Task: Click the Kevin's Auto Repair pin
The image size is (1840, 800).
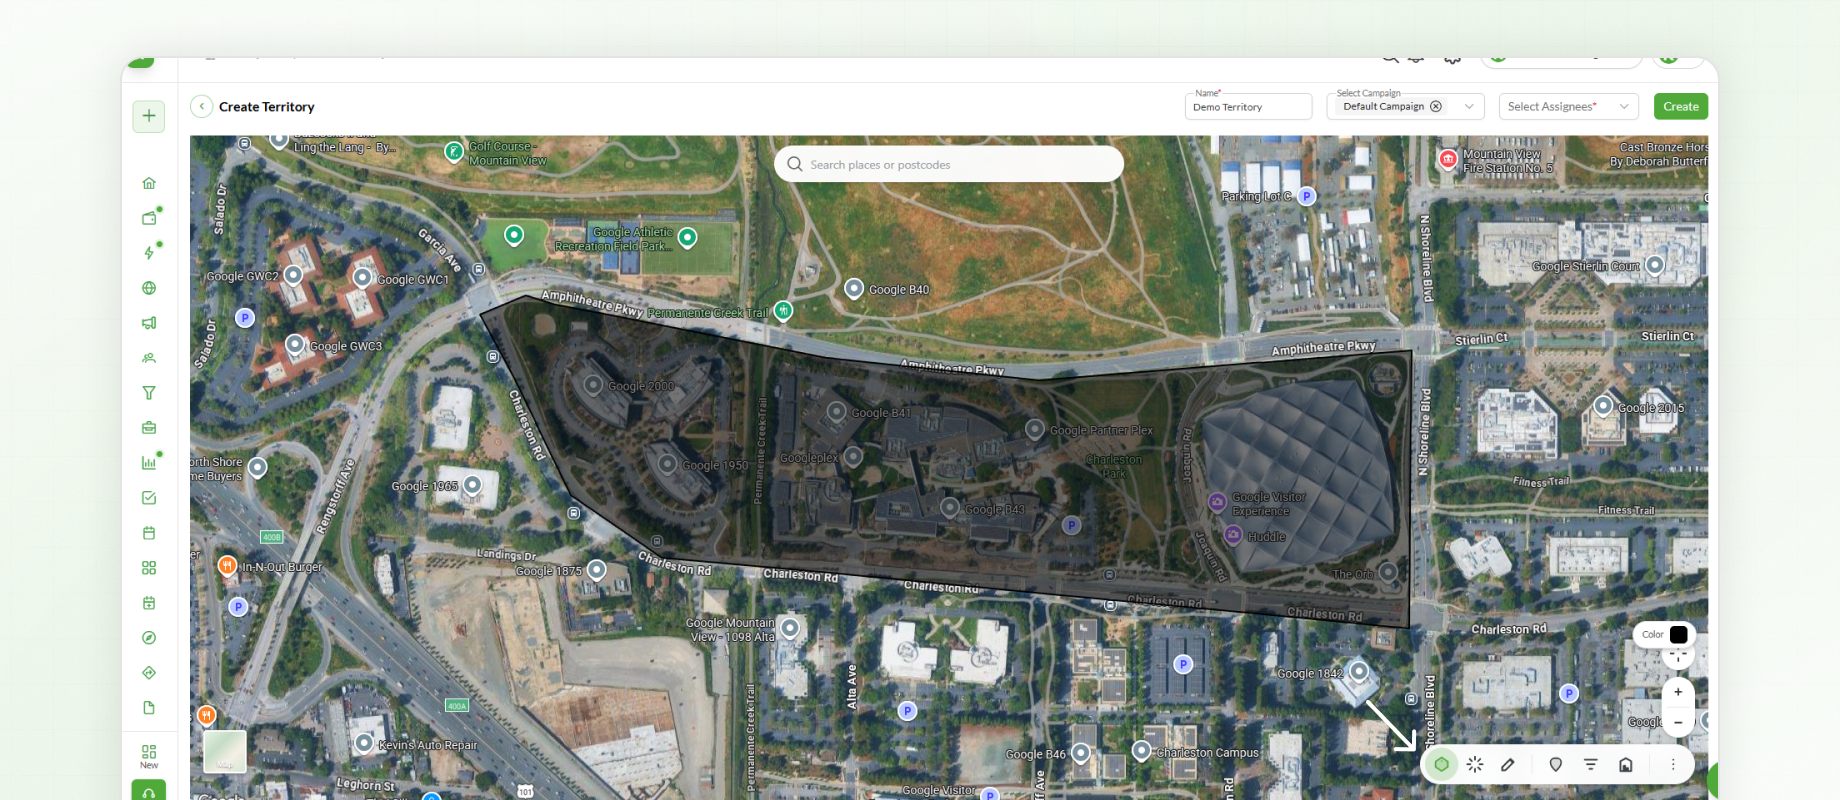Action: click(x=365, y=743)
